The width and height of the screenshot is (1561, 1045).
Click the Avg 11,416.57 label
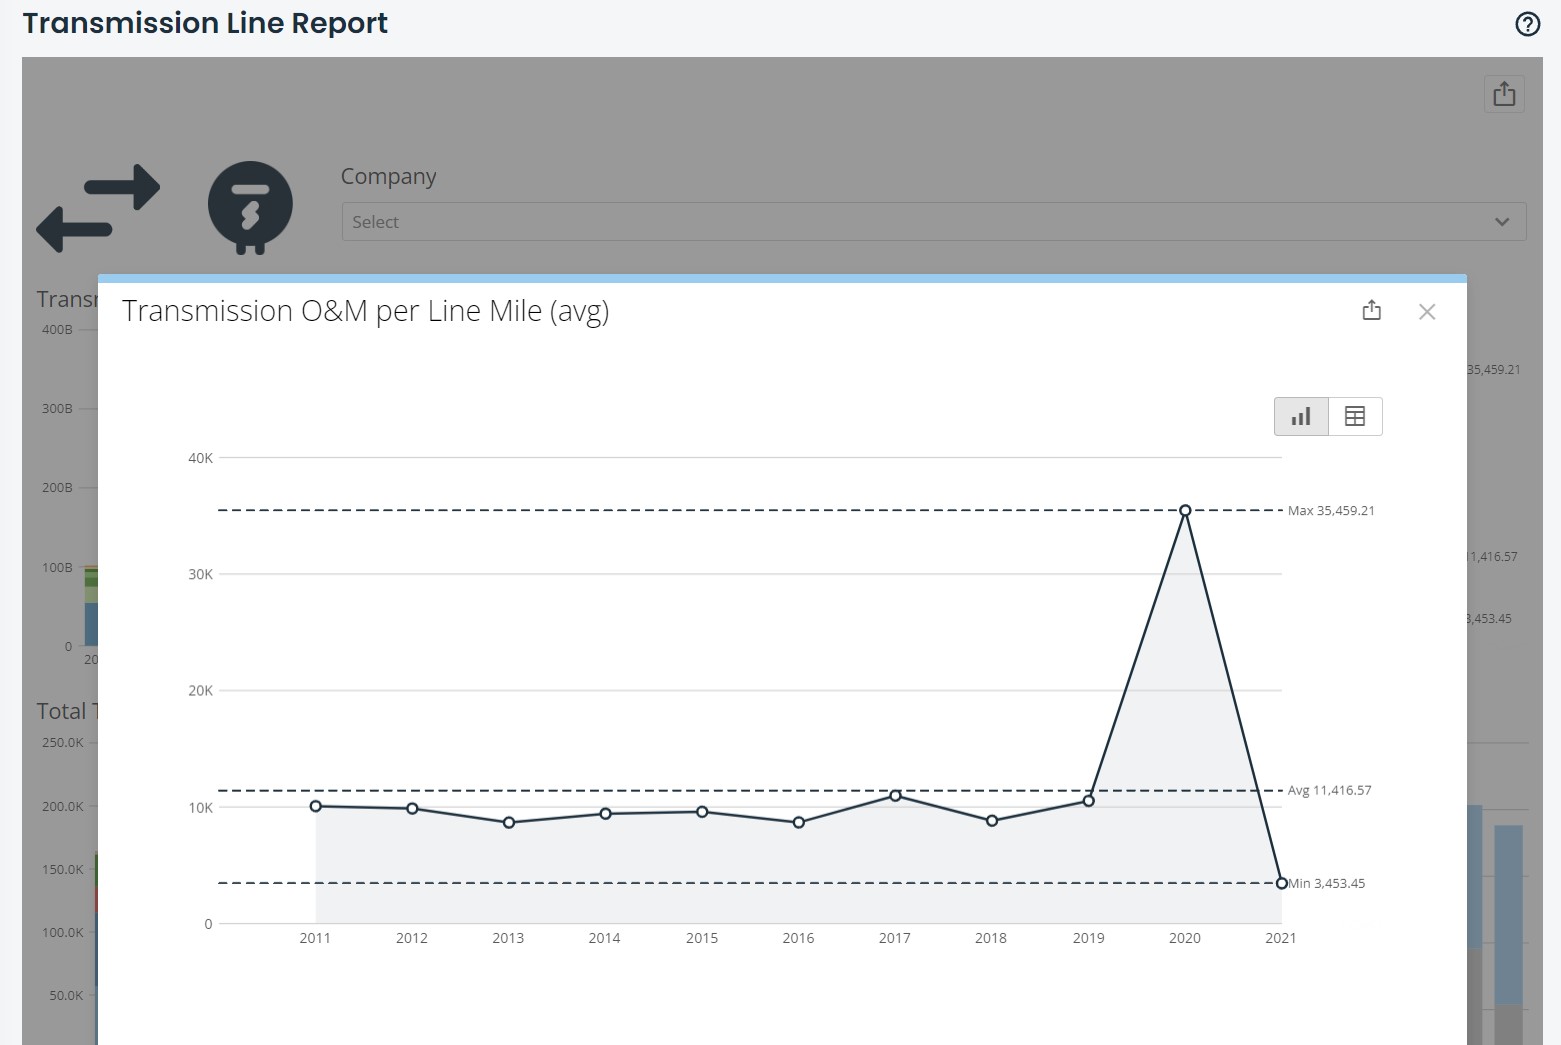point(1329,791)
